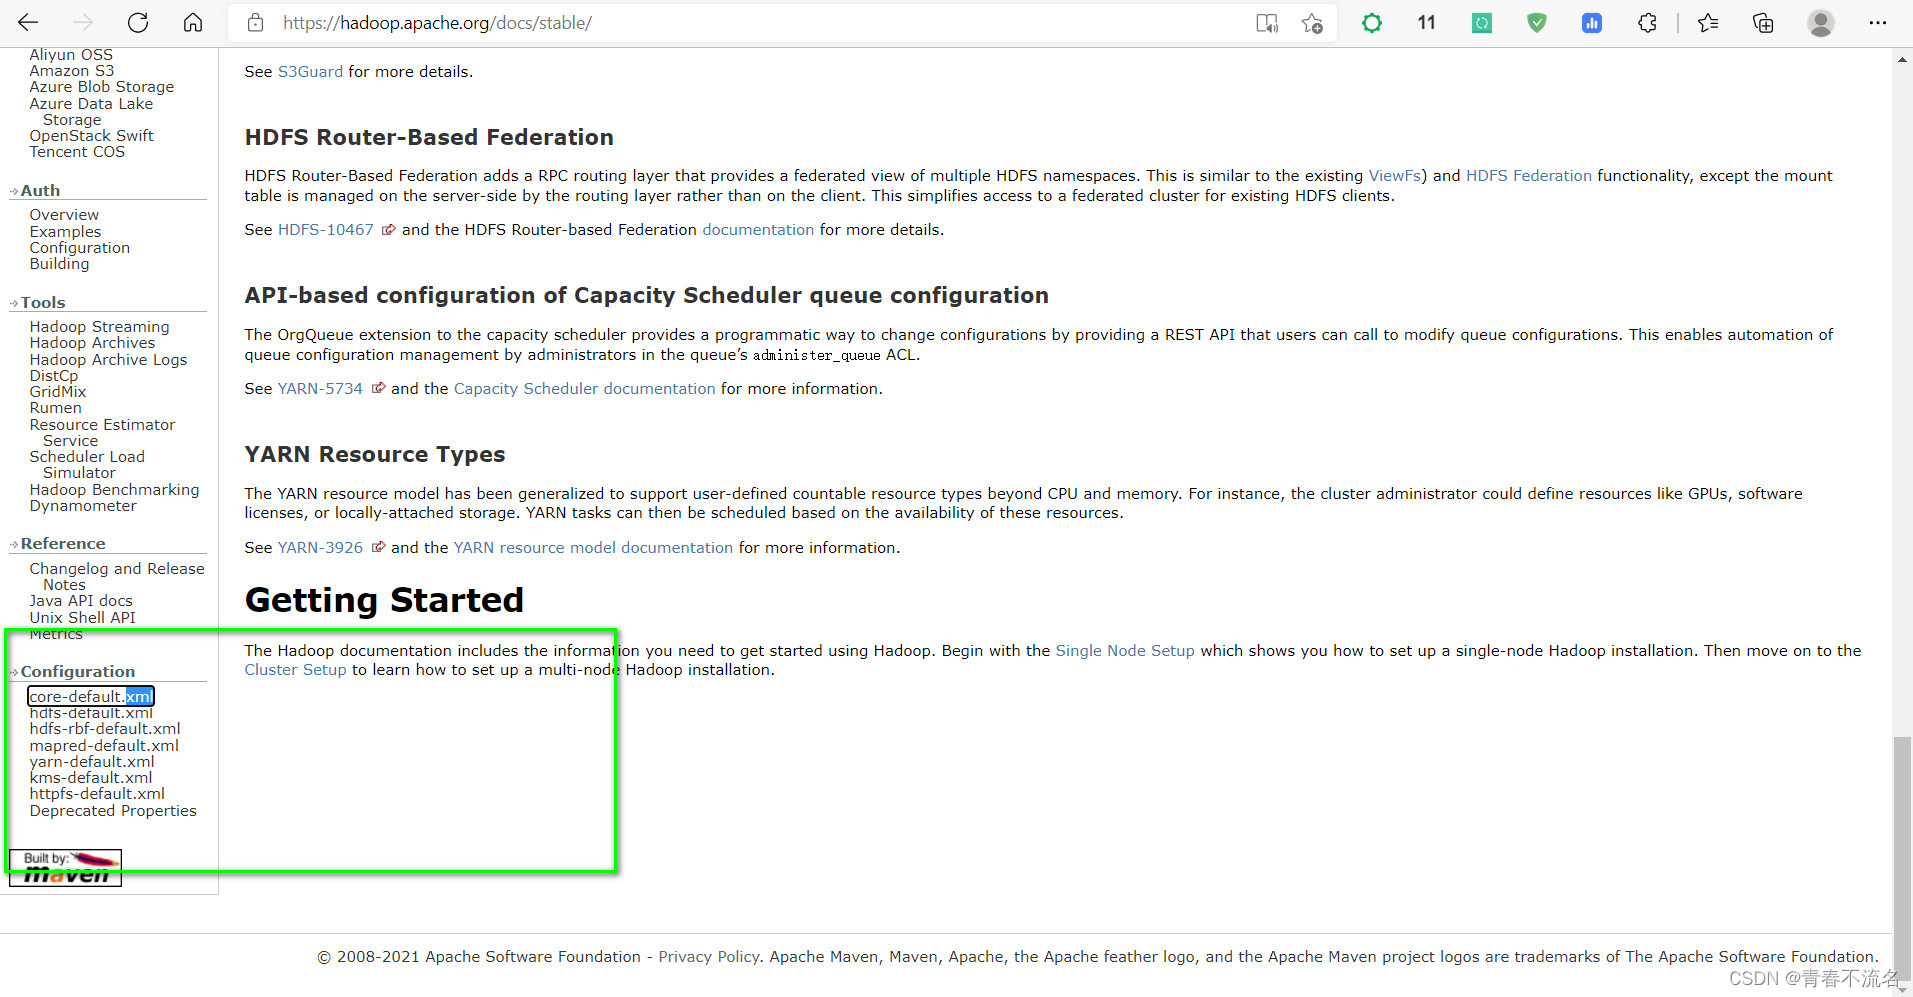
Task: Open Router-based Federation documentation link
Action: pyautogui.click(x=758, y=230)
